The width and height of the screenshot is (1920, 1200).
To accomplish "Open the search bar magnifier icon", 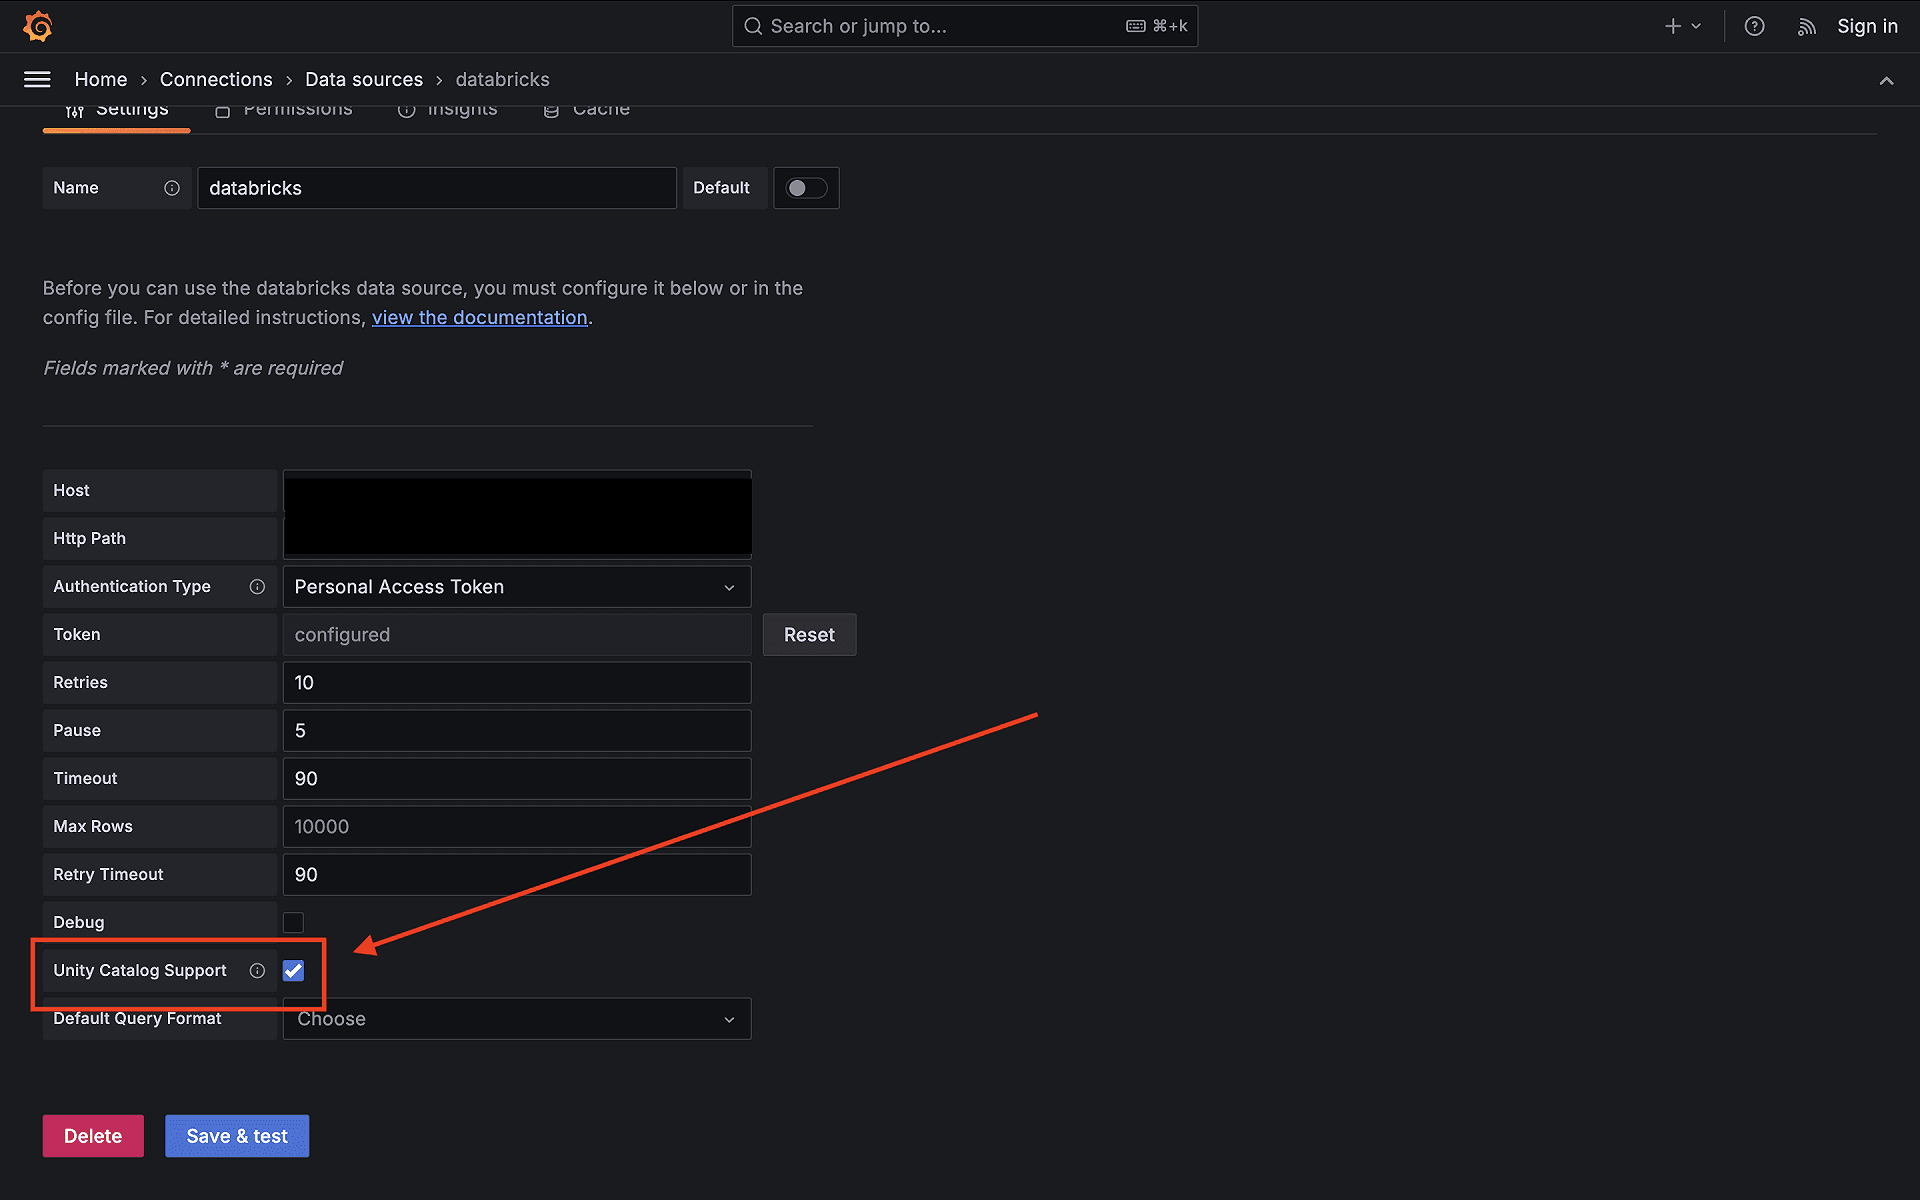I will point(753,26).
